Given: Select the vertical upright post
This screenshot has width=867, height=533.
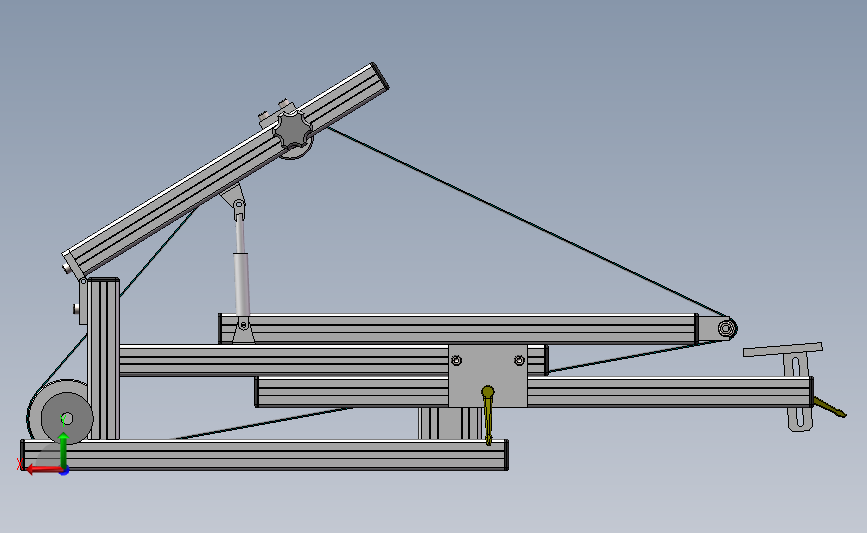Looking at the screenshot, I should coord(103,359).
